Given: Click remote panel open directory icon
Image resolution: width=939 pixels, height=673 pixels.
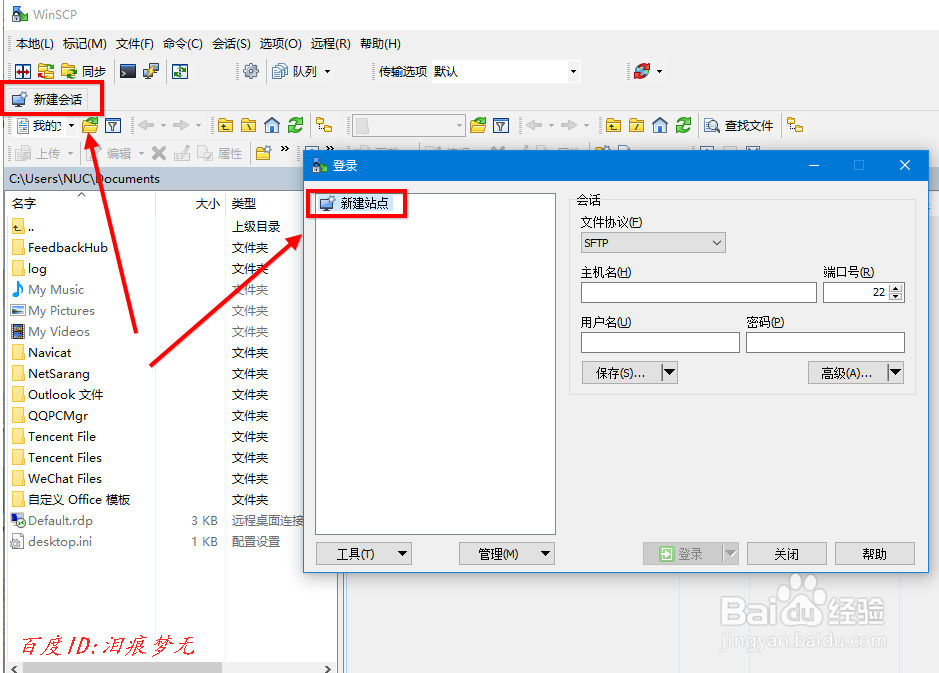Looking at the screenshot, I should click(478, 126).
